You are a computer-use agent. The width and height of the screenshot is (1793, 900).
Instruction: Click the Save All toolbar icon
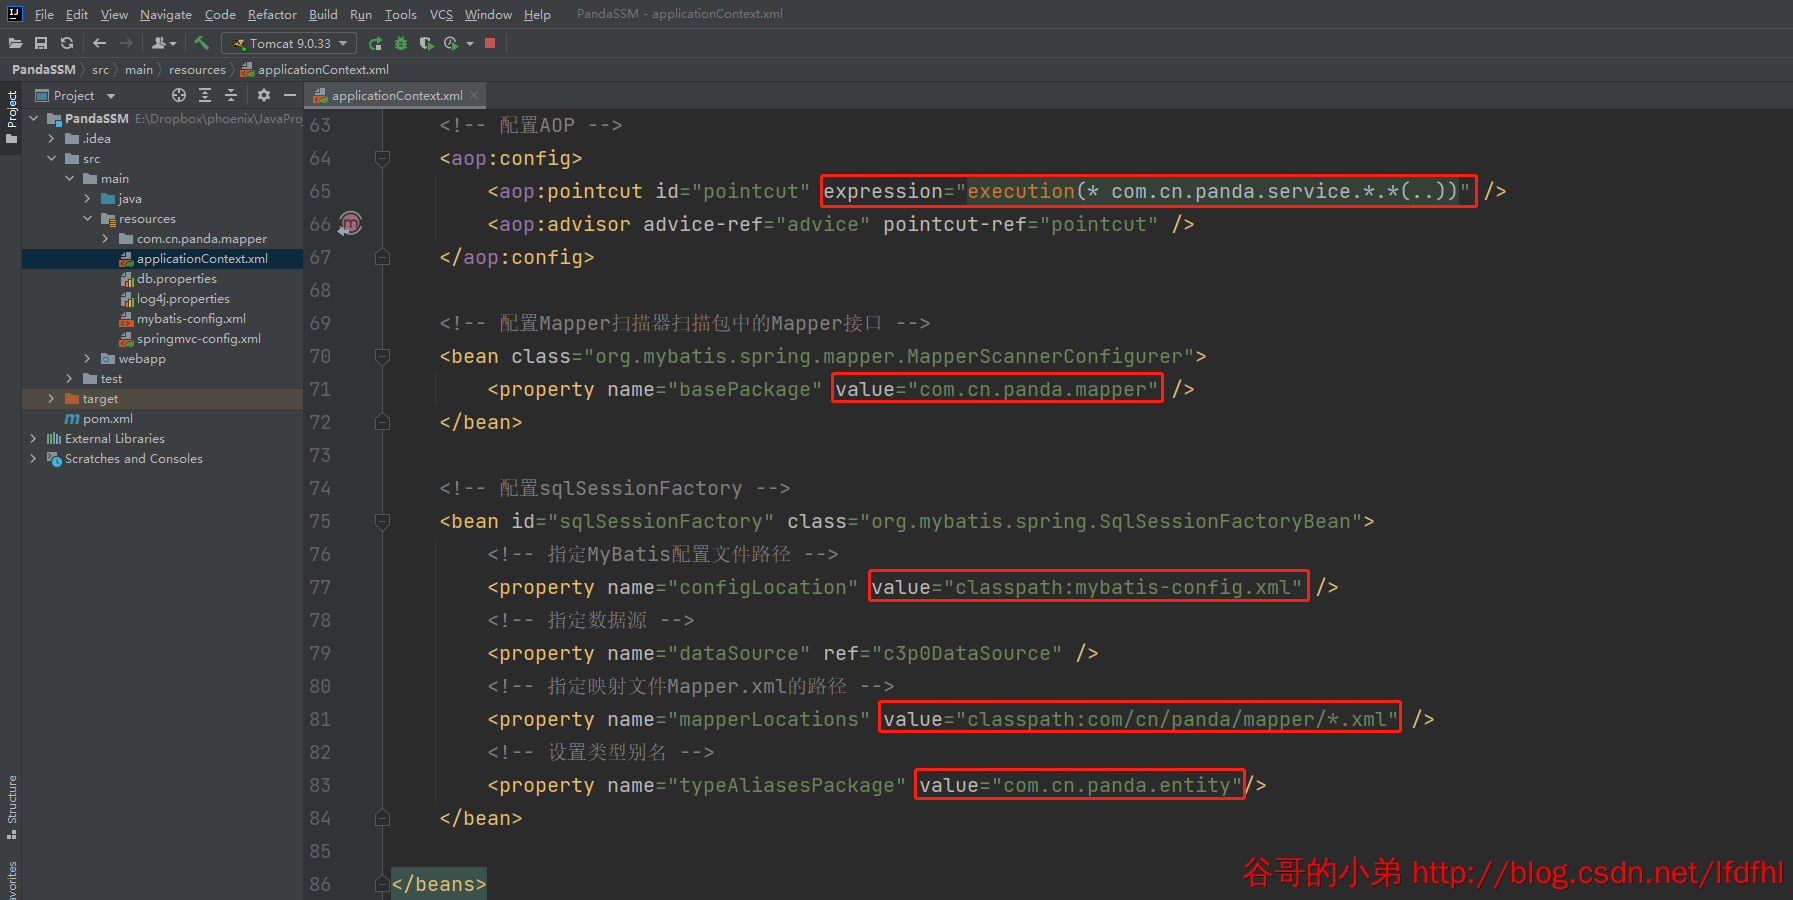click(41, 43)
